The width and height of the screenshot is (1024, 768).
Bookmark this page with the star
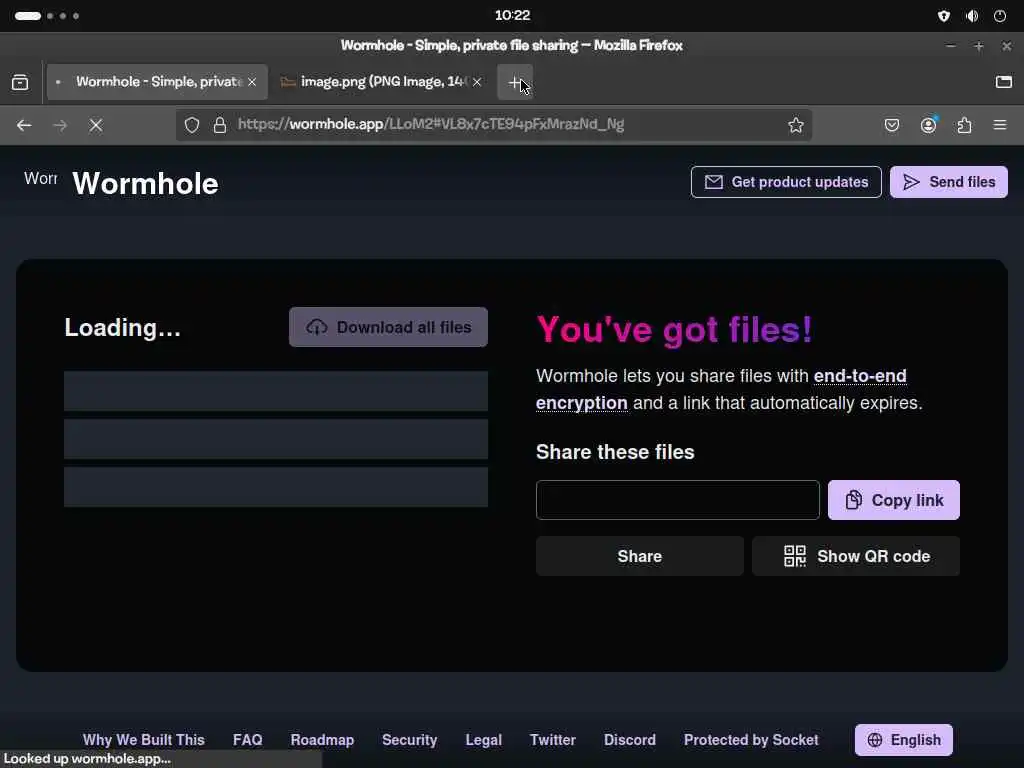coord(795,125)
